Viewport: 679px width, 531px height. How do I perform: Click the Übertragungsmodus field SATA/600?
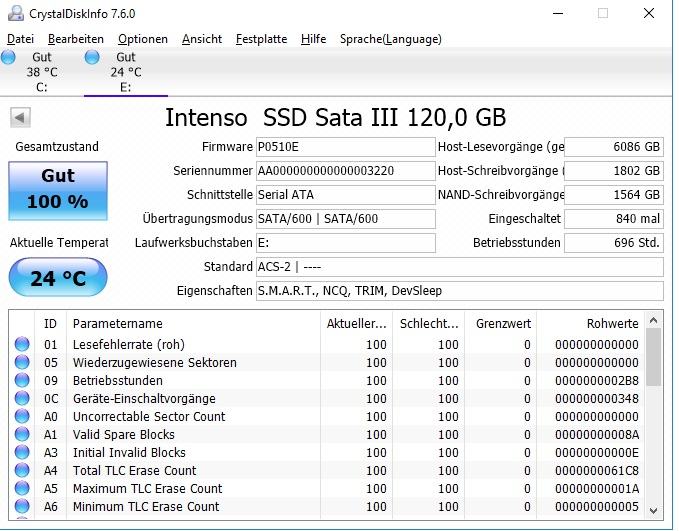(346, 219)
